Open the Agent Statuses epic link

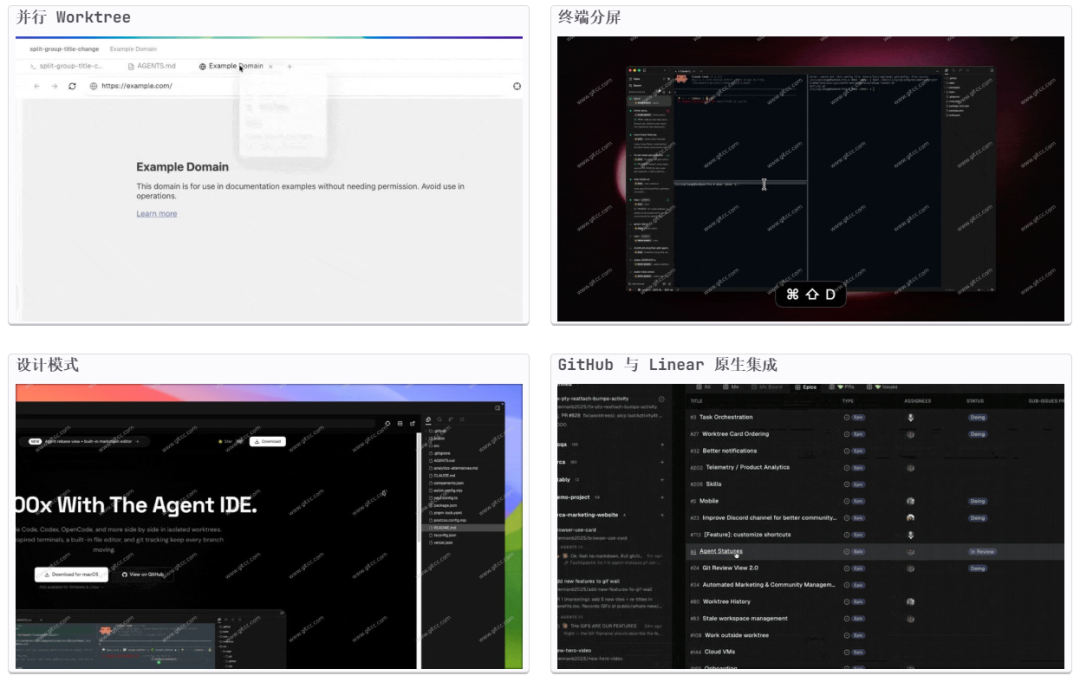pyautogui.click(x=720, y=551)
